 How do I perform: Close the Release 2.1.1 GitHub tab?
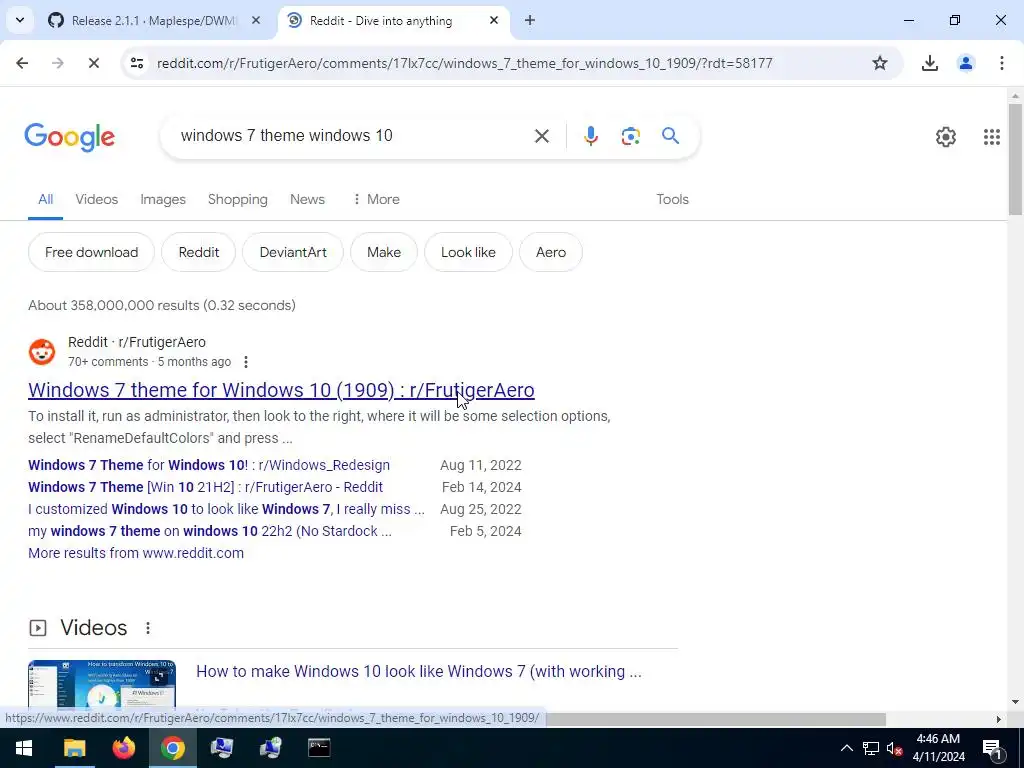point(256,21)
